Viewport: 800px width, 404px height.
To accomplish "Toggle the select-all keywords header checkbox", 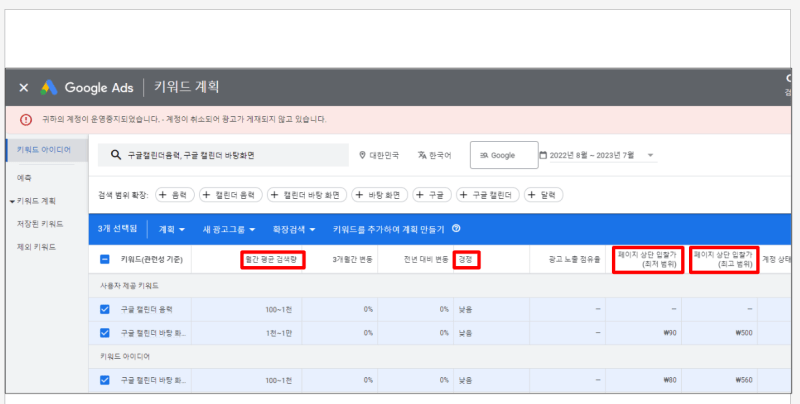I will (105, 259).
